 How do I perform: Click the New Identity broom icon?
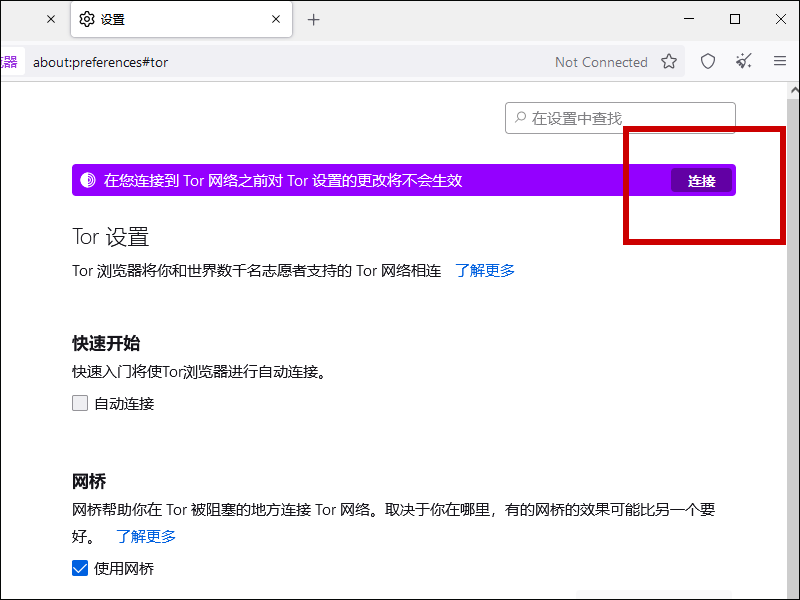(x=744, y=62)
